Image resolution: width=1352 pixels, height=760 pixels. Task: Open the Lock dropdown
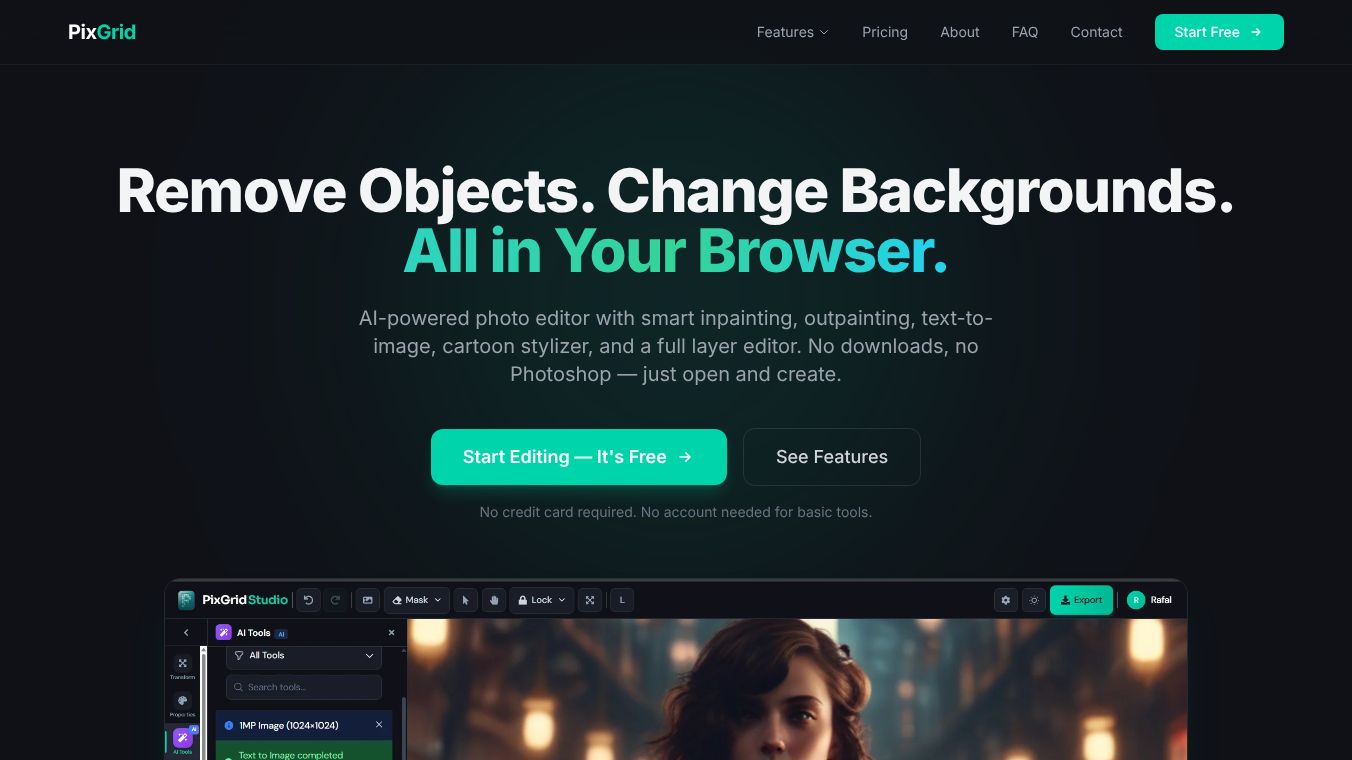pos(542,600)
